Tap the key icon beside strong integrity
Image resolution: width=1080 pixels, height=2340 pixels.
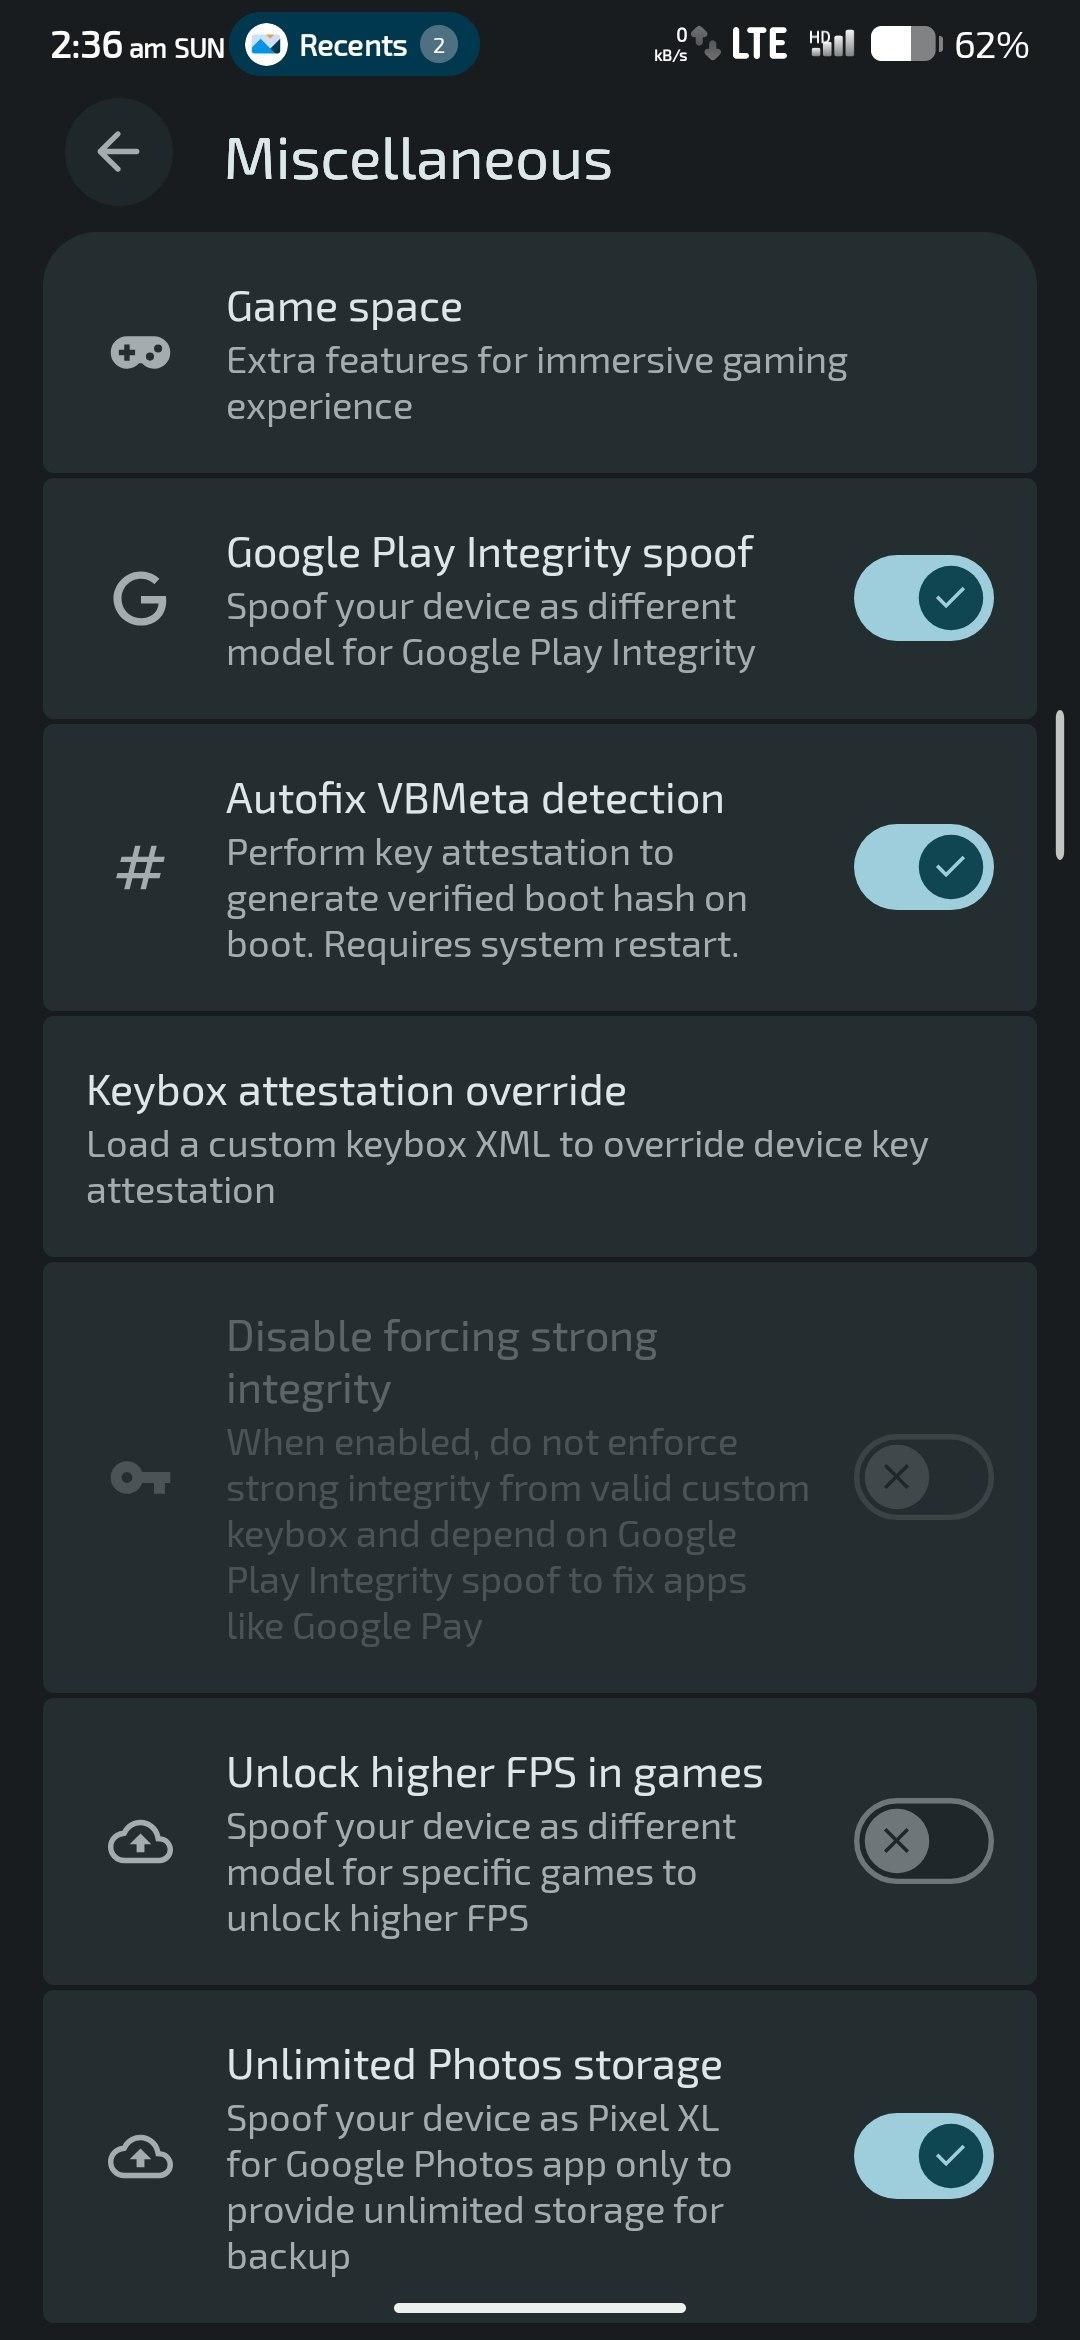click(x=140, y=1477)
